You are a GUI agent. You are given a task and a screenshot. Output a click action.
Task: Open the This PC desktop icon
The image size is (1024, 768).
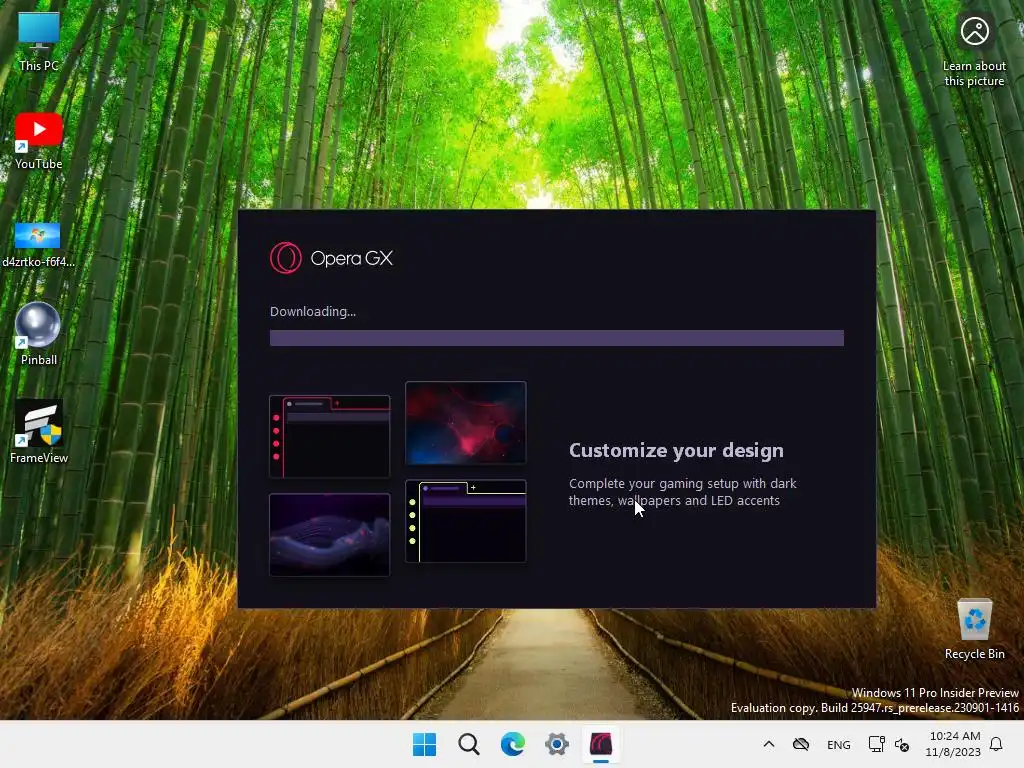pyautogui.click(x=39, y=42)
